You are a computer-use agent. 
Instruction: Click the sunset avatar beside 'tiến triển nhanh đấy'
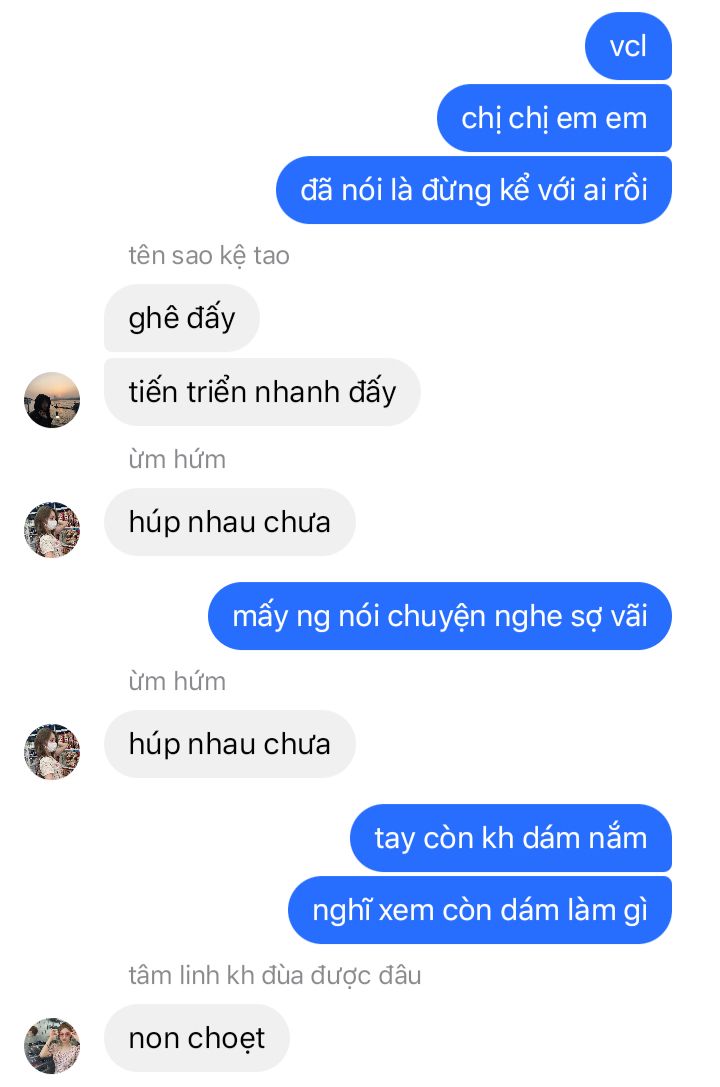click(52, 400)
